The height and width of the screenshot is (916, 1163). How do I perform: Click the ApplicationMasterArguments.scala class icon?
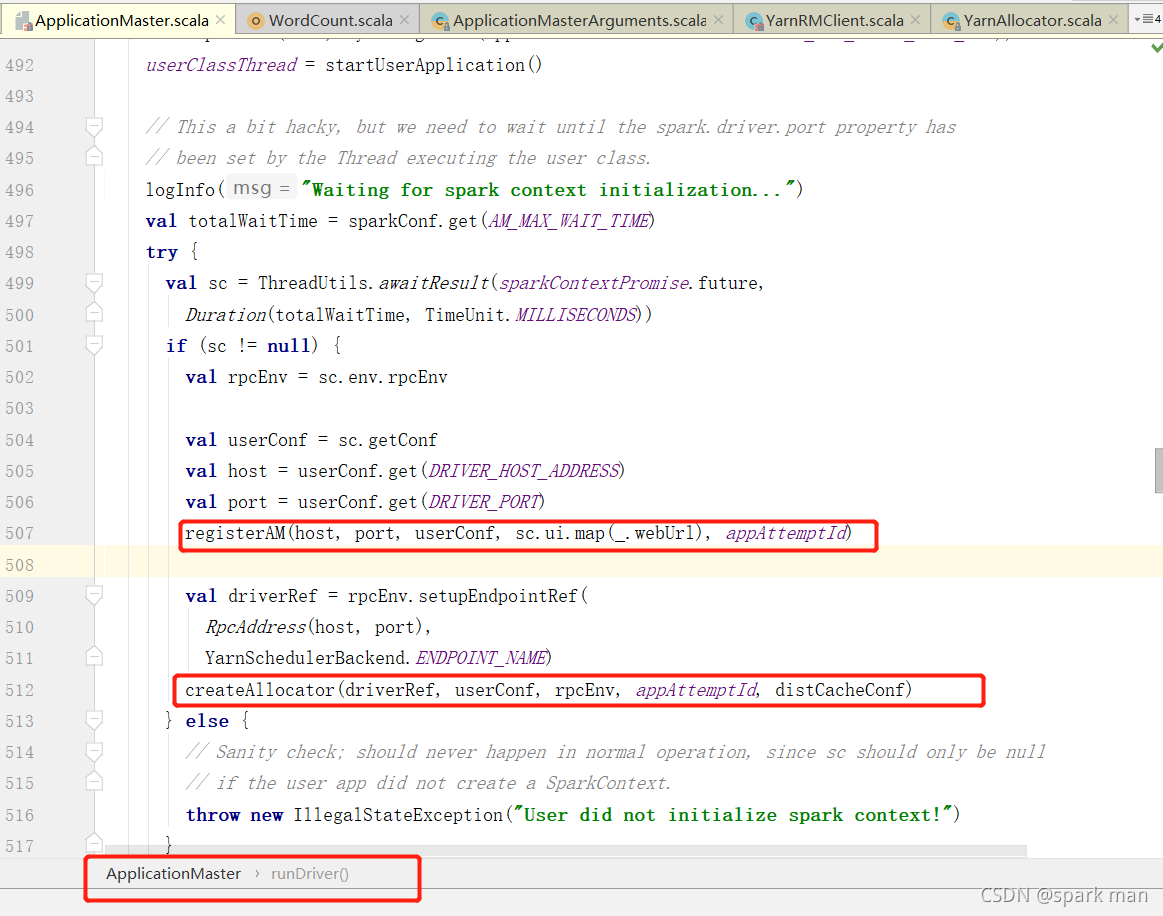[x=441, y=22]
